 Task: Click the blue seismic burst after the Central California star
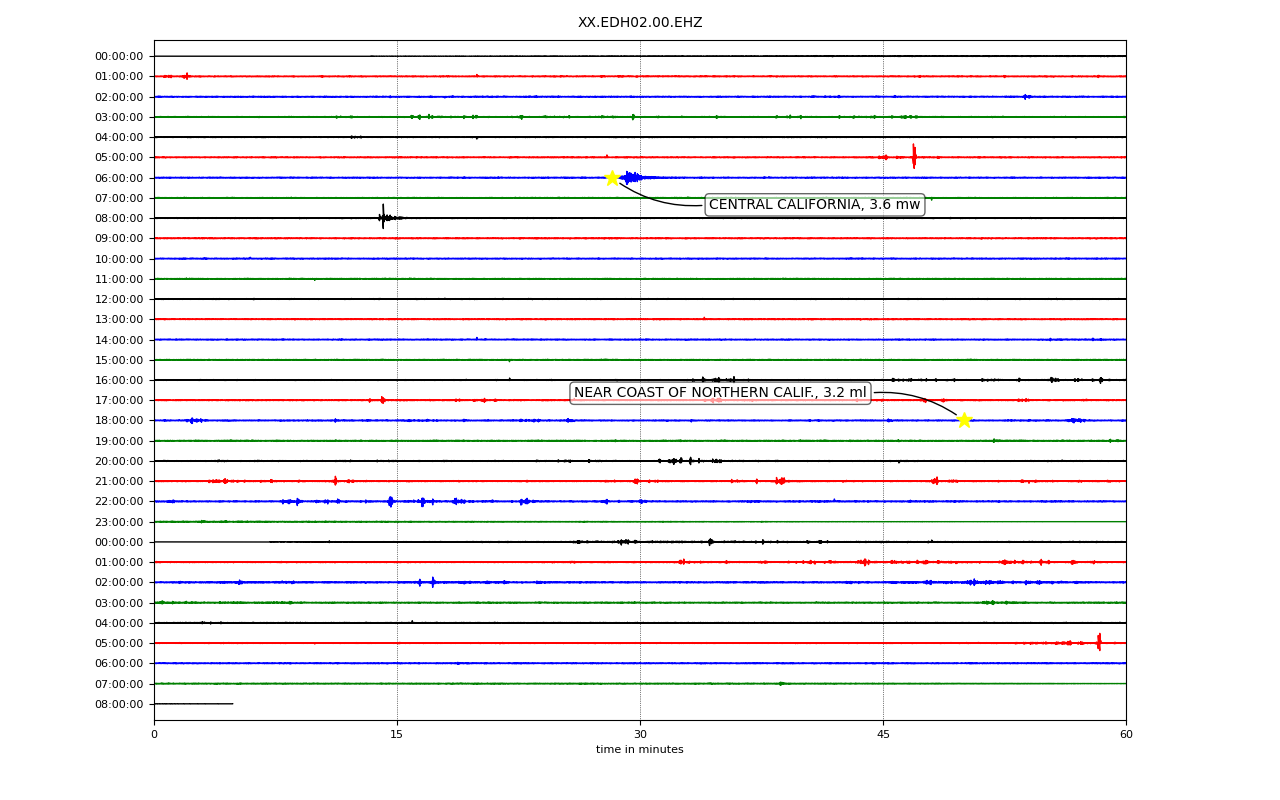633,178
